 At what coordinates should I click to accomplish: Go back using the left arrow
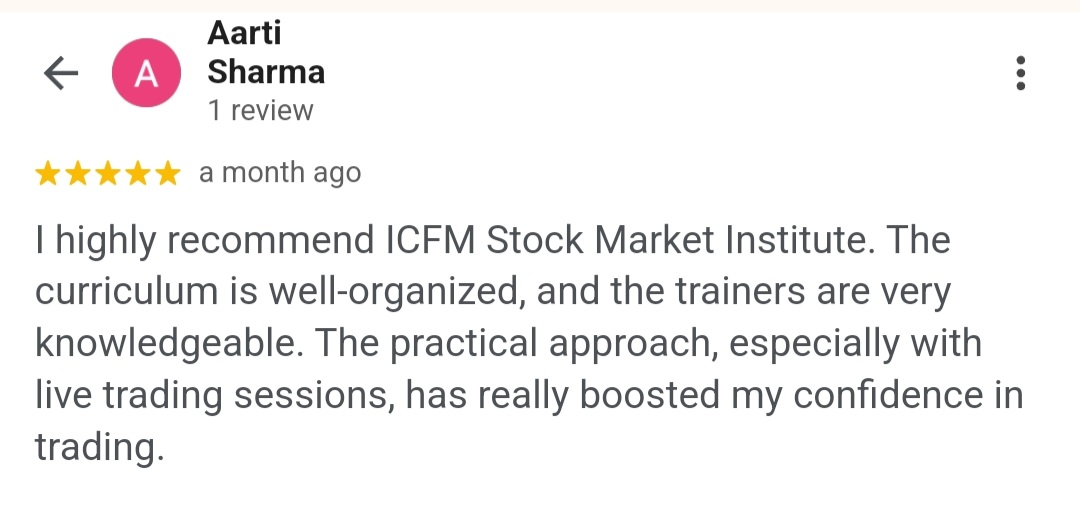coord(61,73)
